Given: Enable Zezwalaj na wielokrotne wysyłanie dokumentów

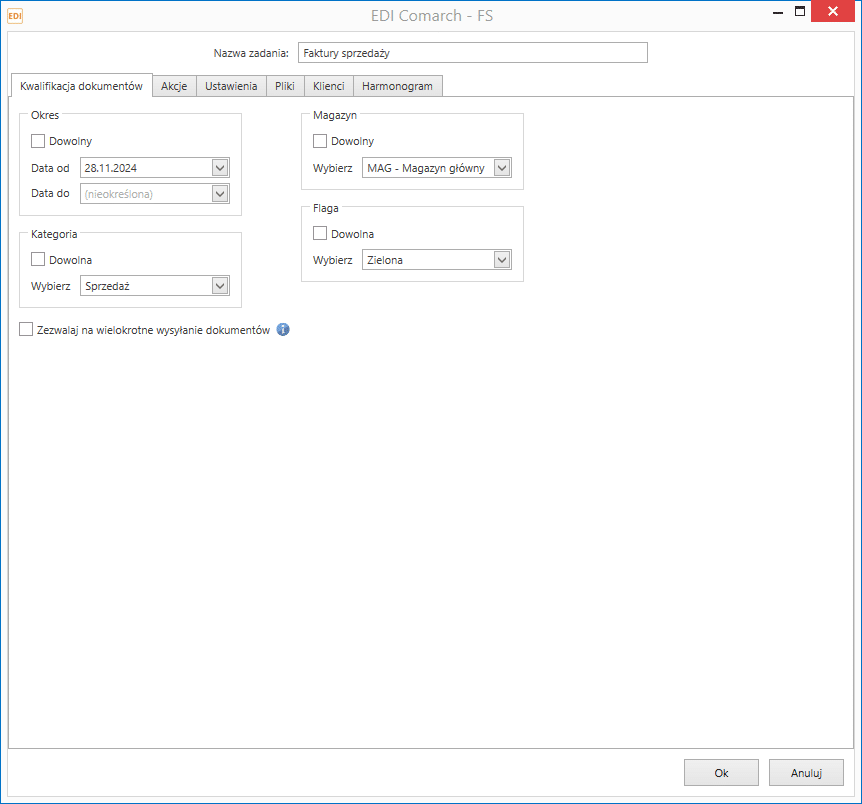Looking at the screenshot, I should (x=26, y=329).
